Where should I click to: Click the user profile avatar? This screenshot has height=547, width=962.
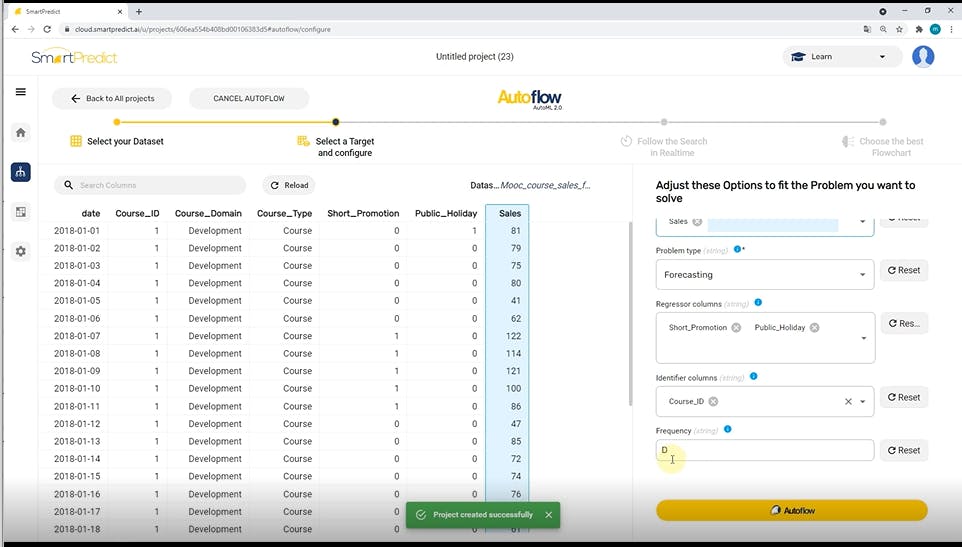(x=923, y=56)
